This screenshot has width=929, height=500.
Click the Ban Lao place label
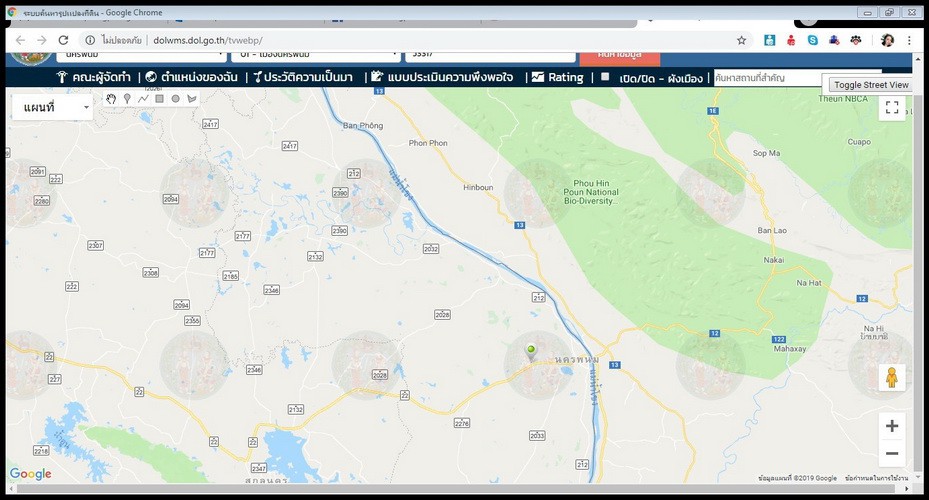click(772, 230)
